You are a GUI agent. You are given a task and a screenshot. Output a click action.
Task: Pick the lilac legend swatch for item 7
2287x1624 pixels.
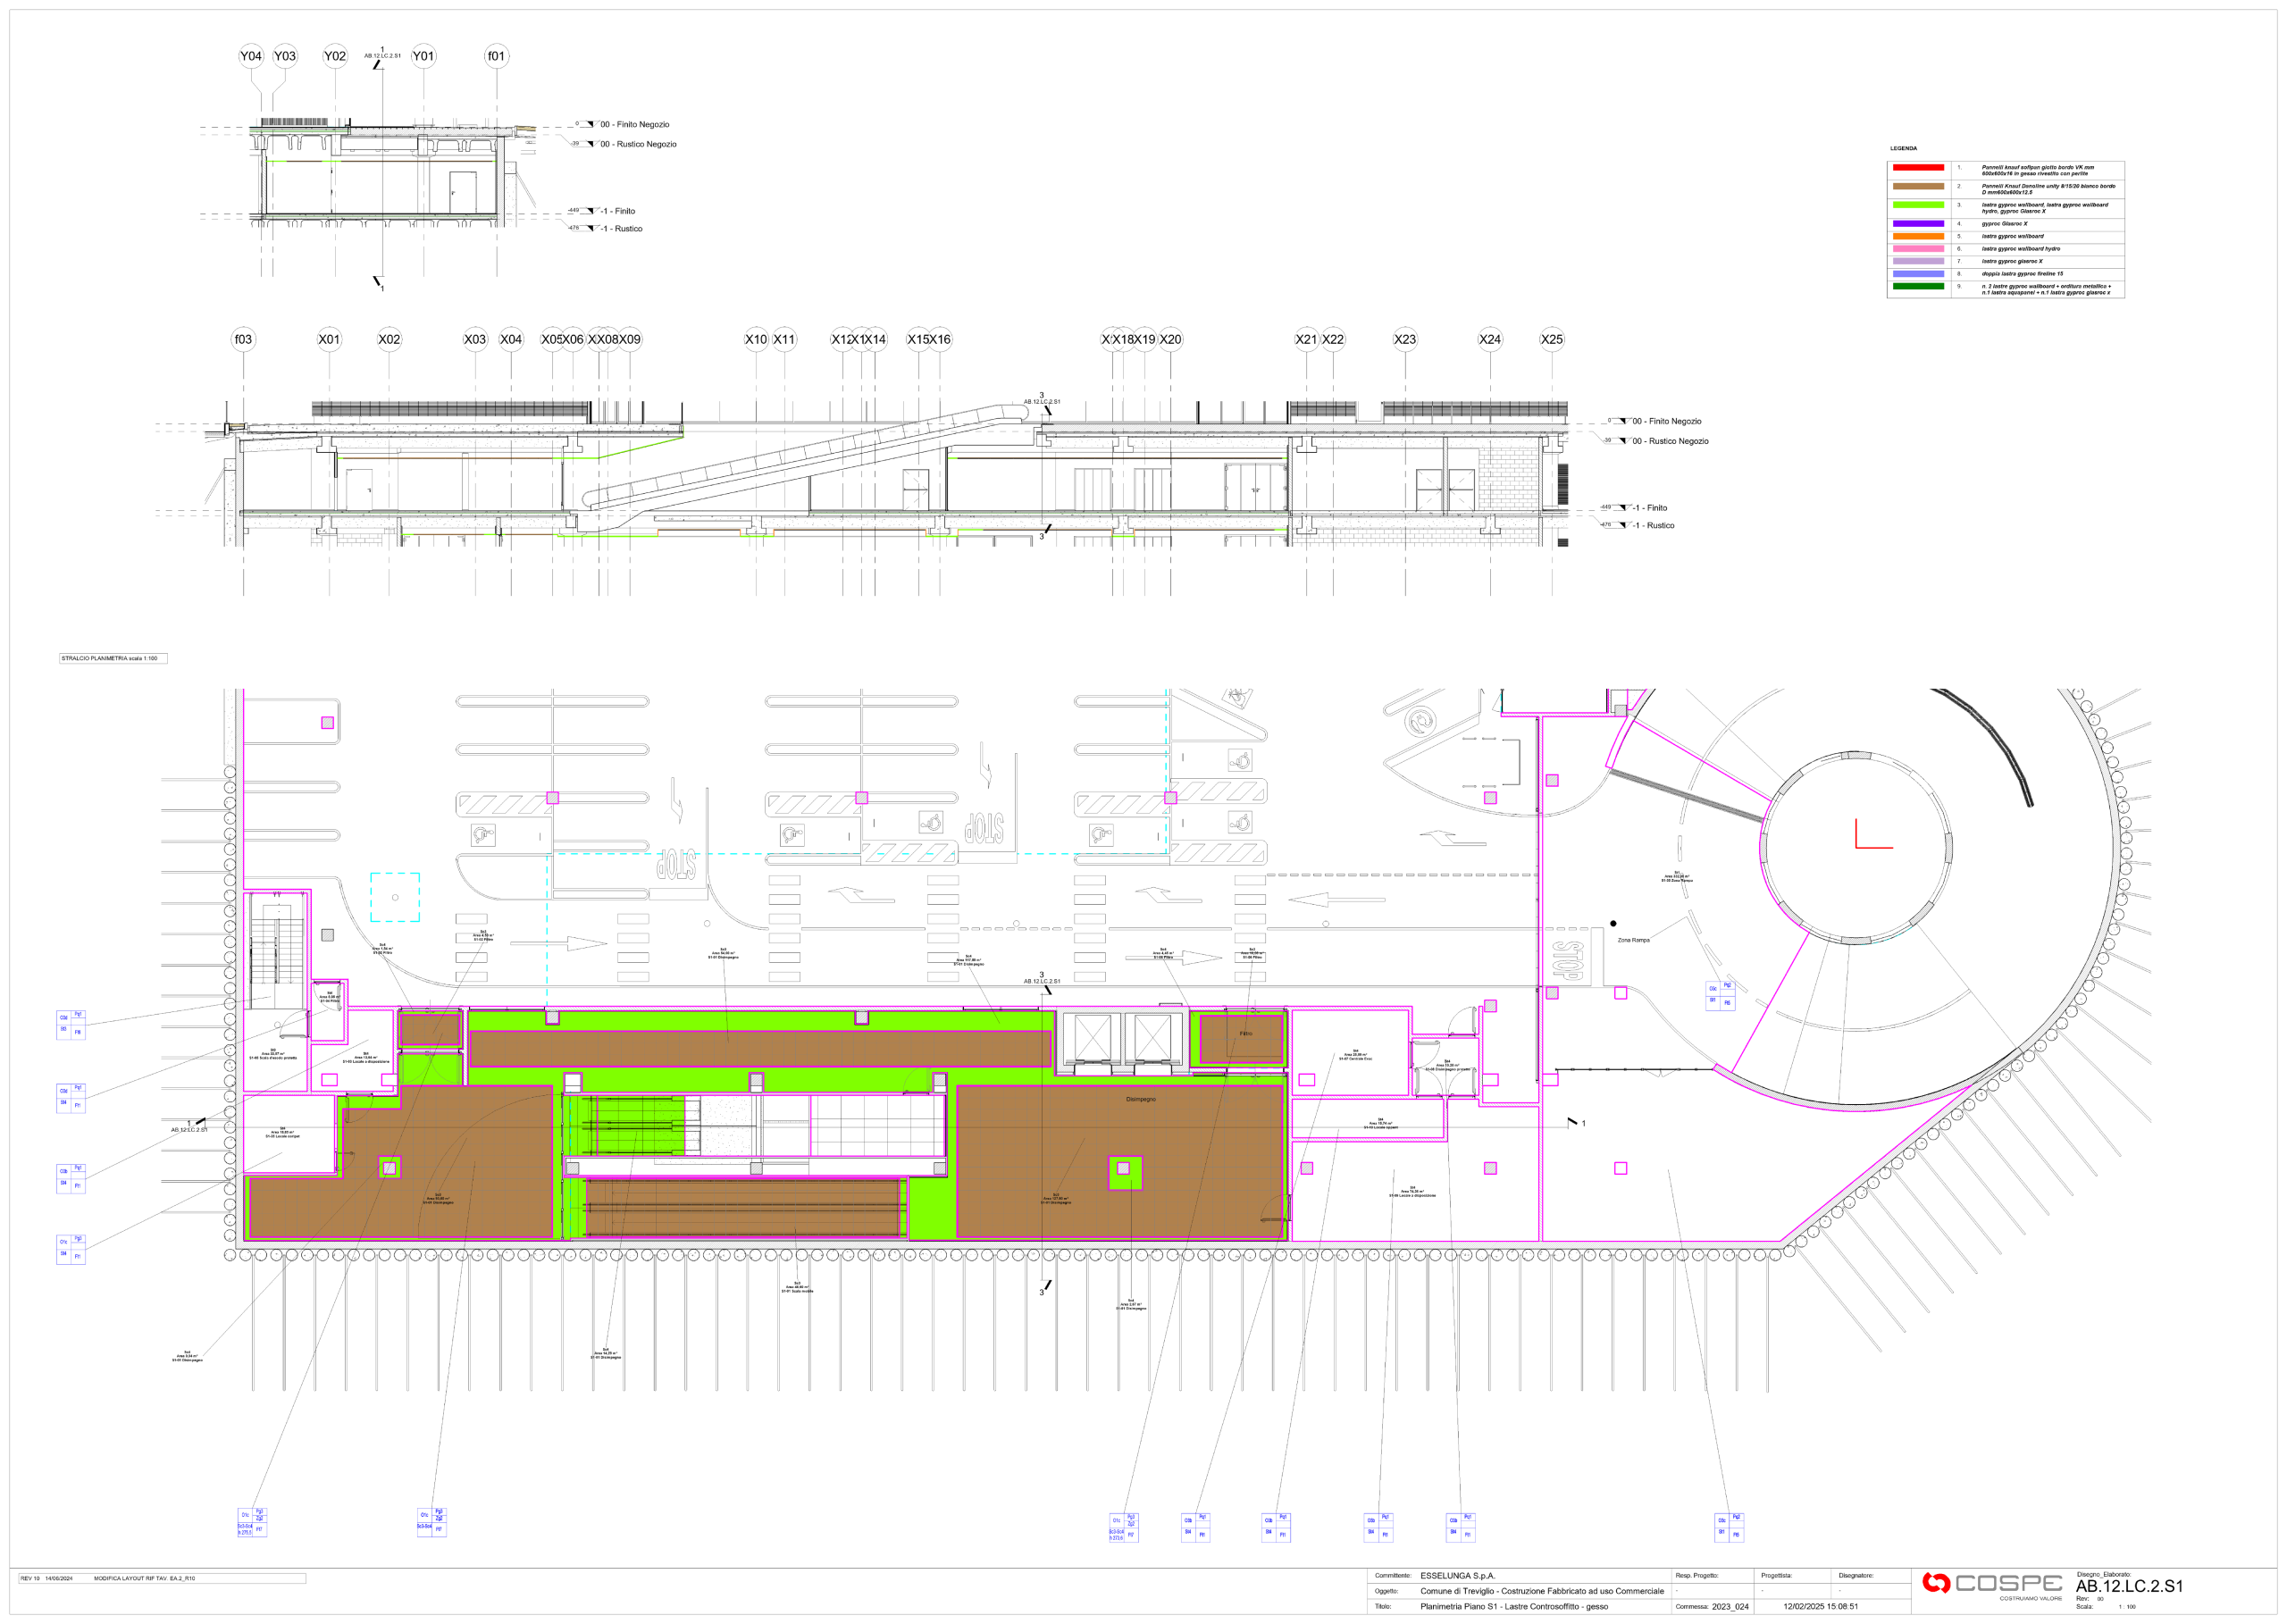coord(1918,261)
